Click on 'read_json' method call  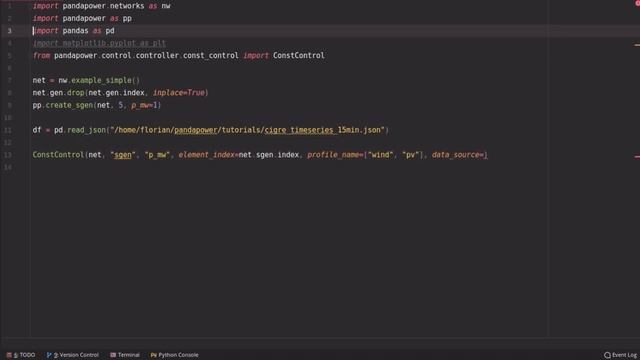86,130
